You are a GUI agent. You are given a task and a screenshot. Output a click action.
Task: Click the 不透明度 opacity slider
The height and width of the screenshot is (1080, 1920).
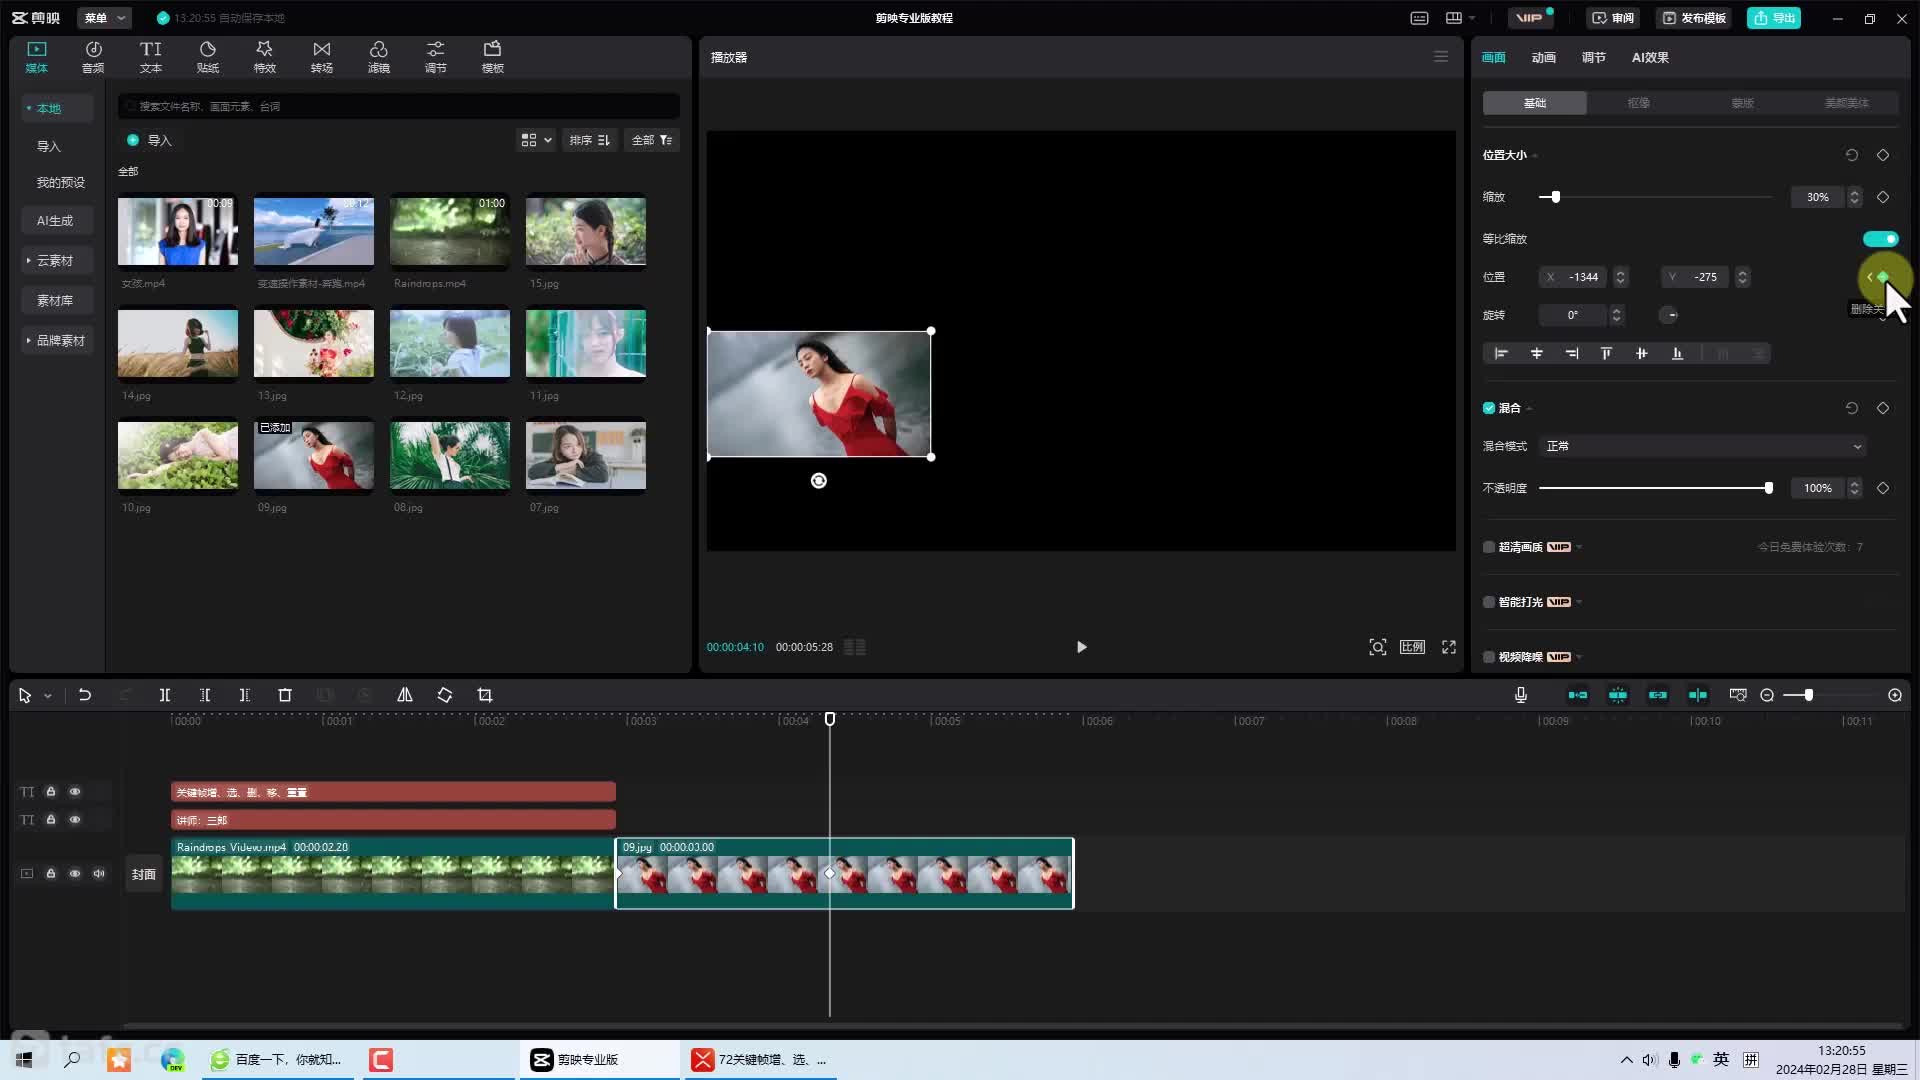point(1656,488)
